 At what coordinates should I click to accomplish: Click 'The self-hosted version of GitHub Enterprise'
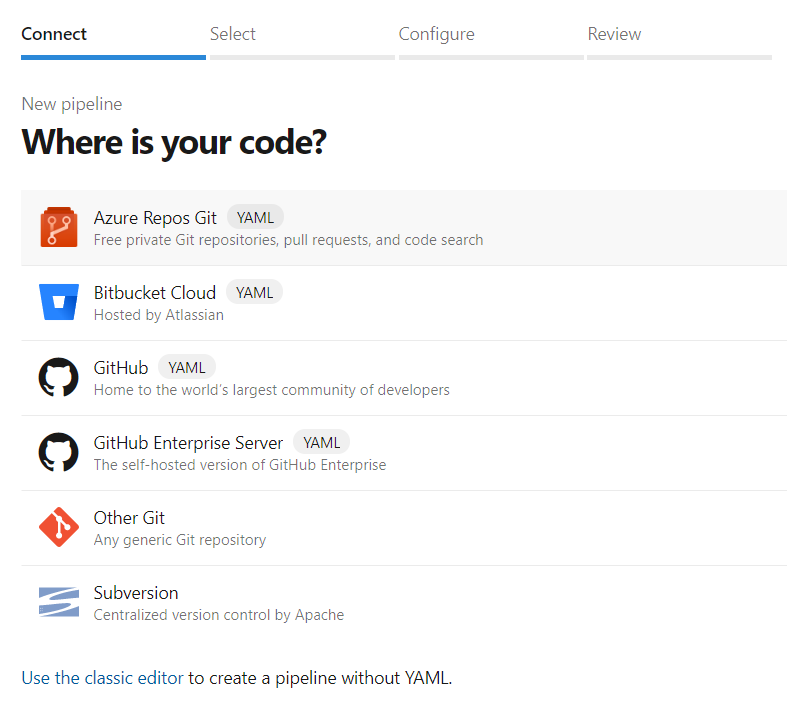pos(240,465)
